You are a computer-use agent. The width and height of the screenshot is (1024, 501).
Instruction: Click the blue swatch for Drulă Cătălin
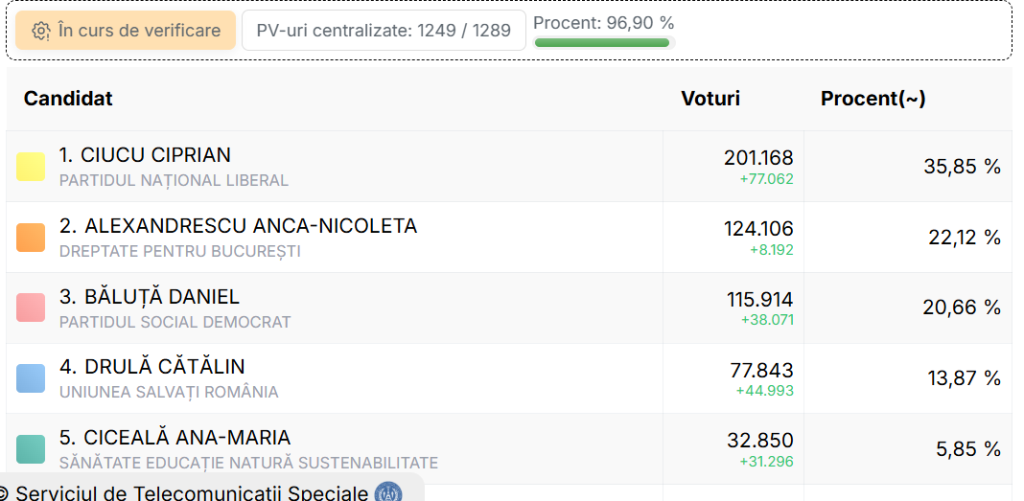click(x=31, y=378)
